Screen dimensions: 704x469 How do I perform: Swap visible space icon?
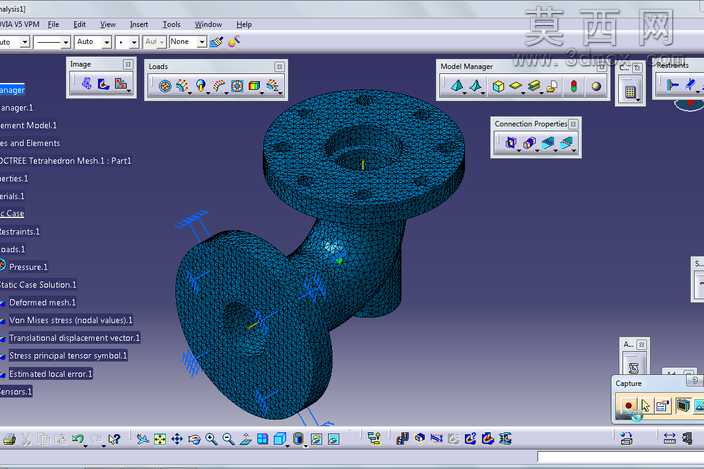point(334,439)
